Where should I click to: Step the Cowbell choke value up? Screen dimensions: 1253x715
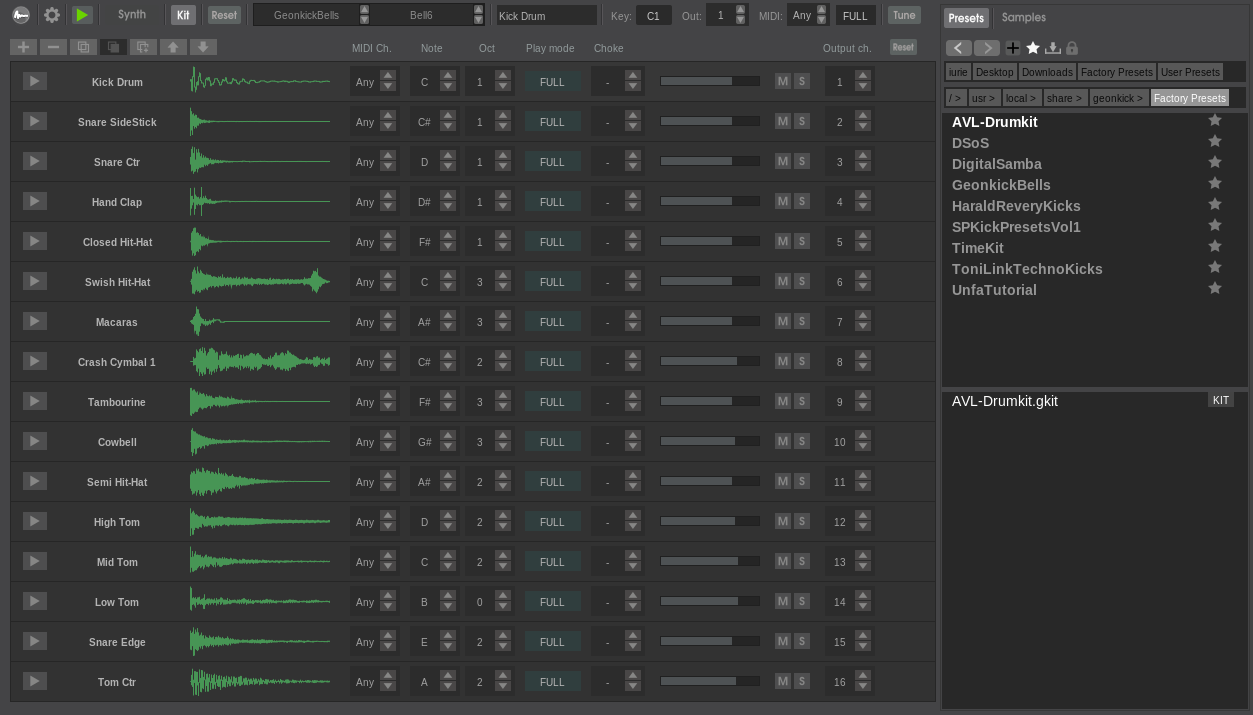click(x=633, y=435)
